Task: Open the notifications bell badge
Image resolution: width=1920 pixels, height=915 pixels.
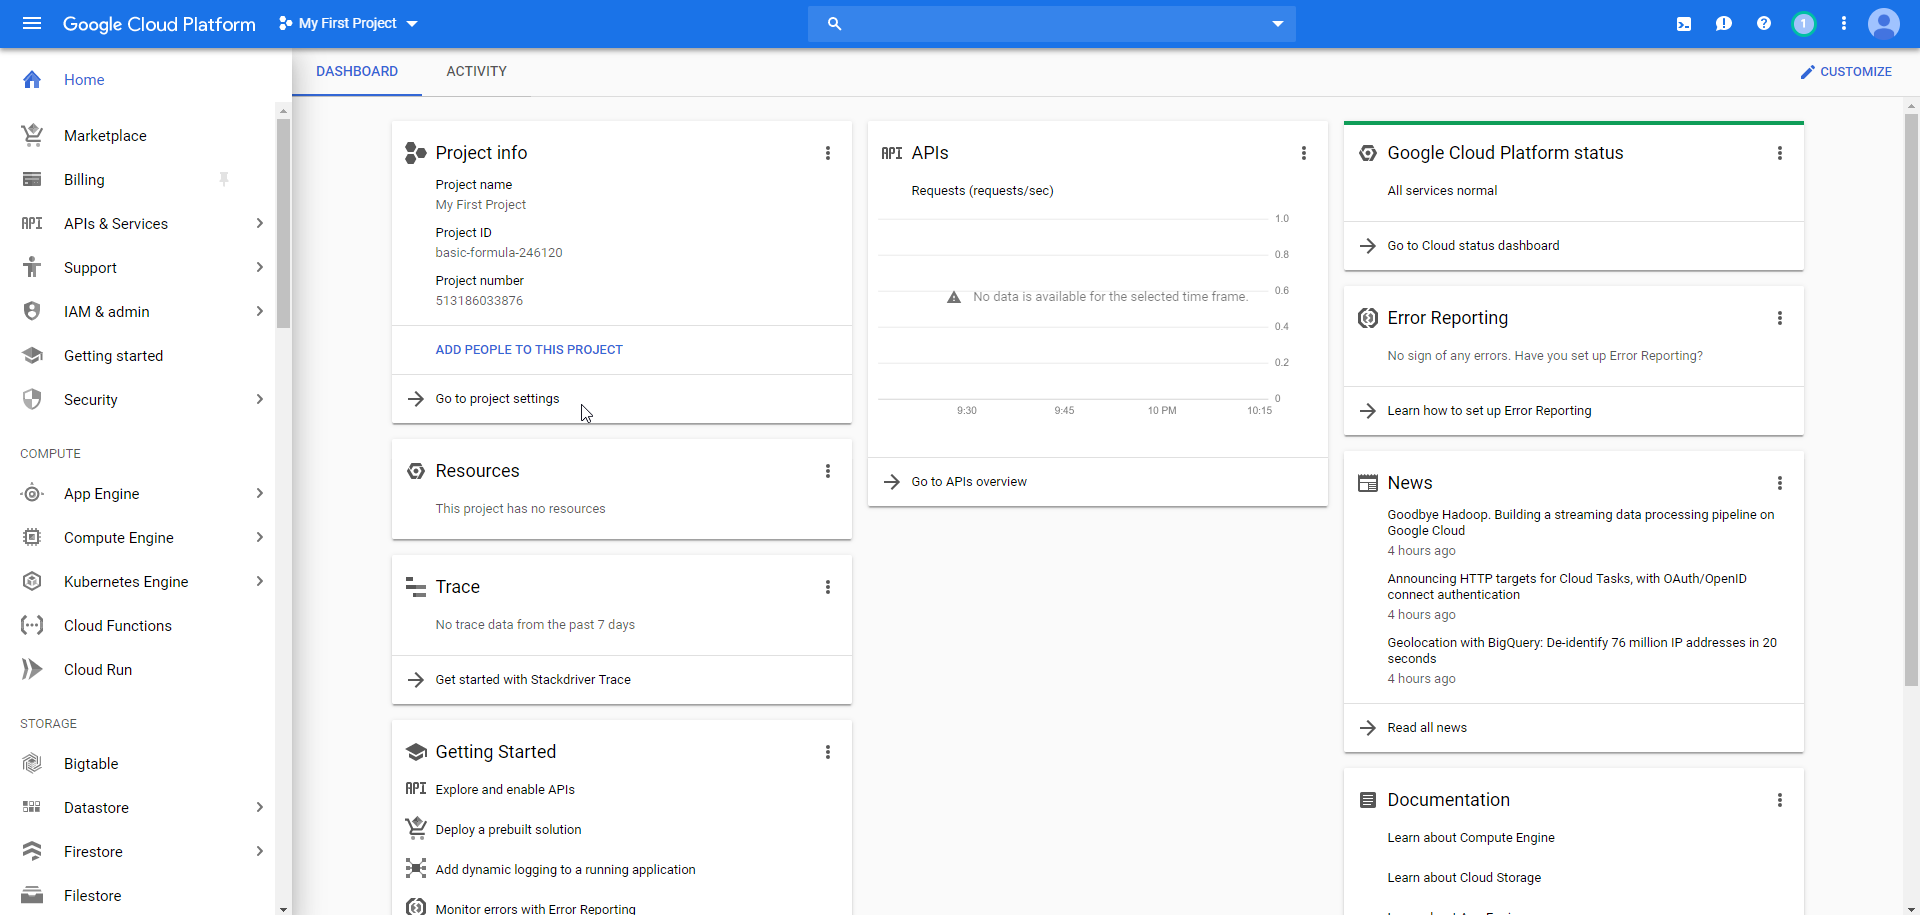Action: [1803, 24]
